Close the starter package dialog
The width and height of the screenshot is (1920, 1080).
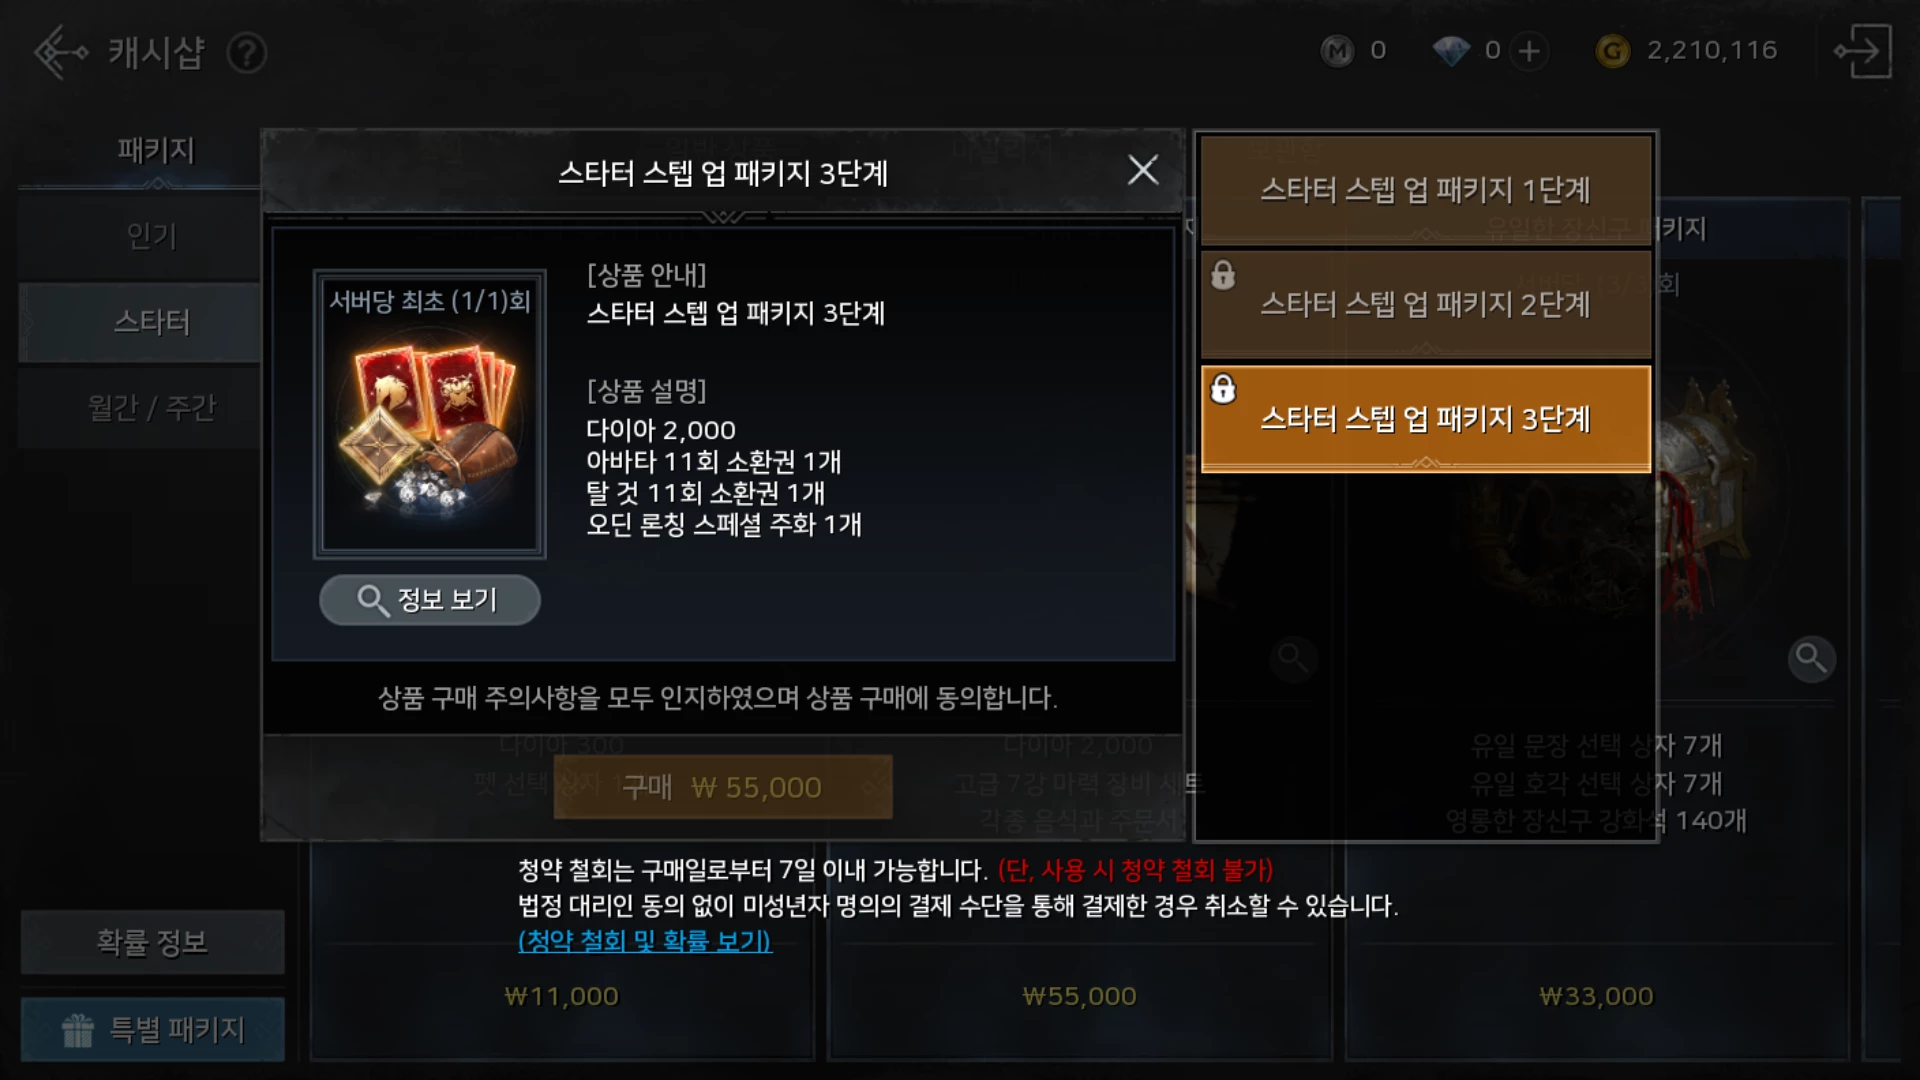pyautogui.click(x=1143, y=170)
